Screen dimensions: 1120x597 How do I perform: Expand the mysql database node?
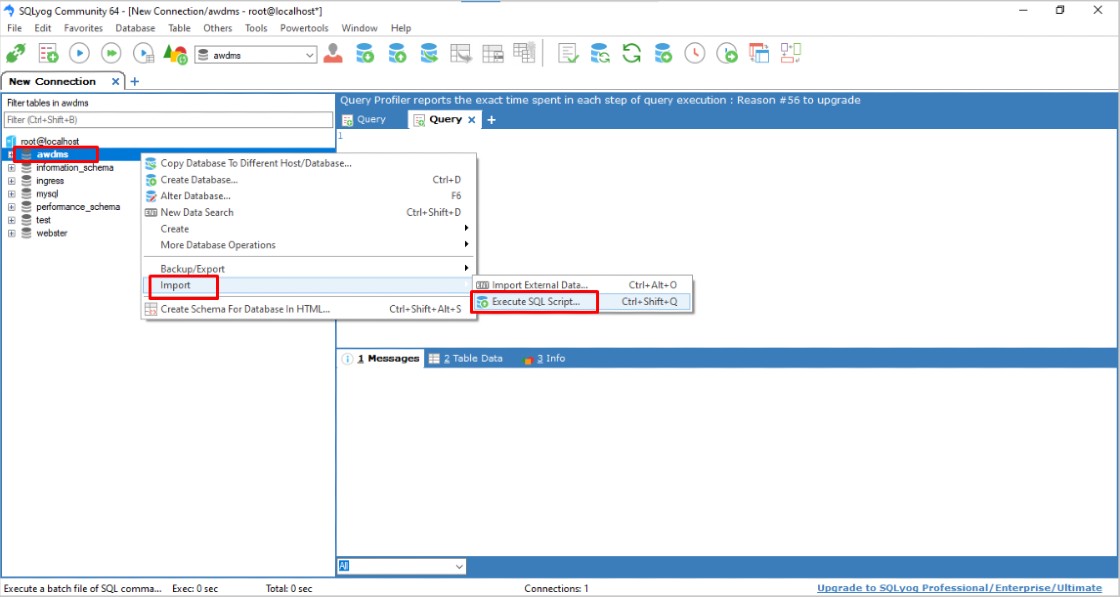point(11,194)
